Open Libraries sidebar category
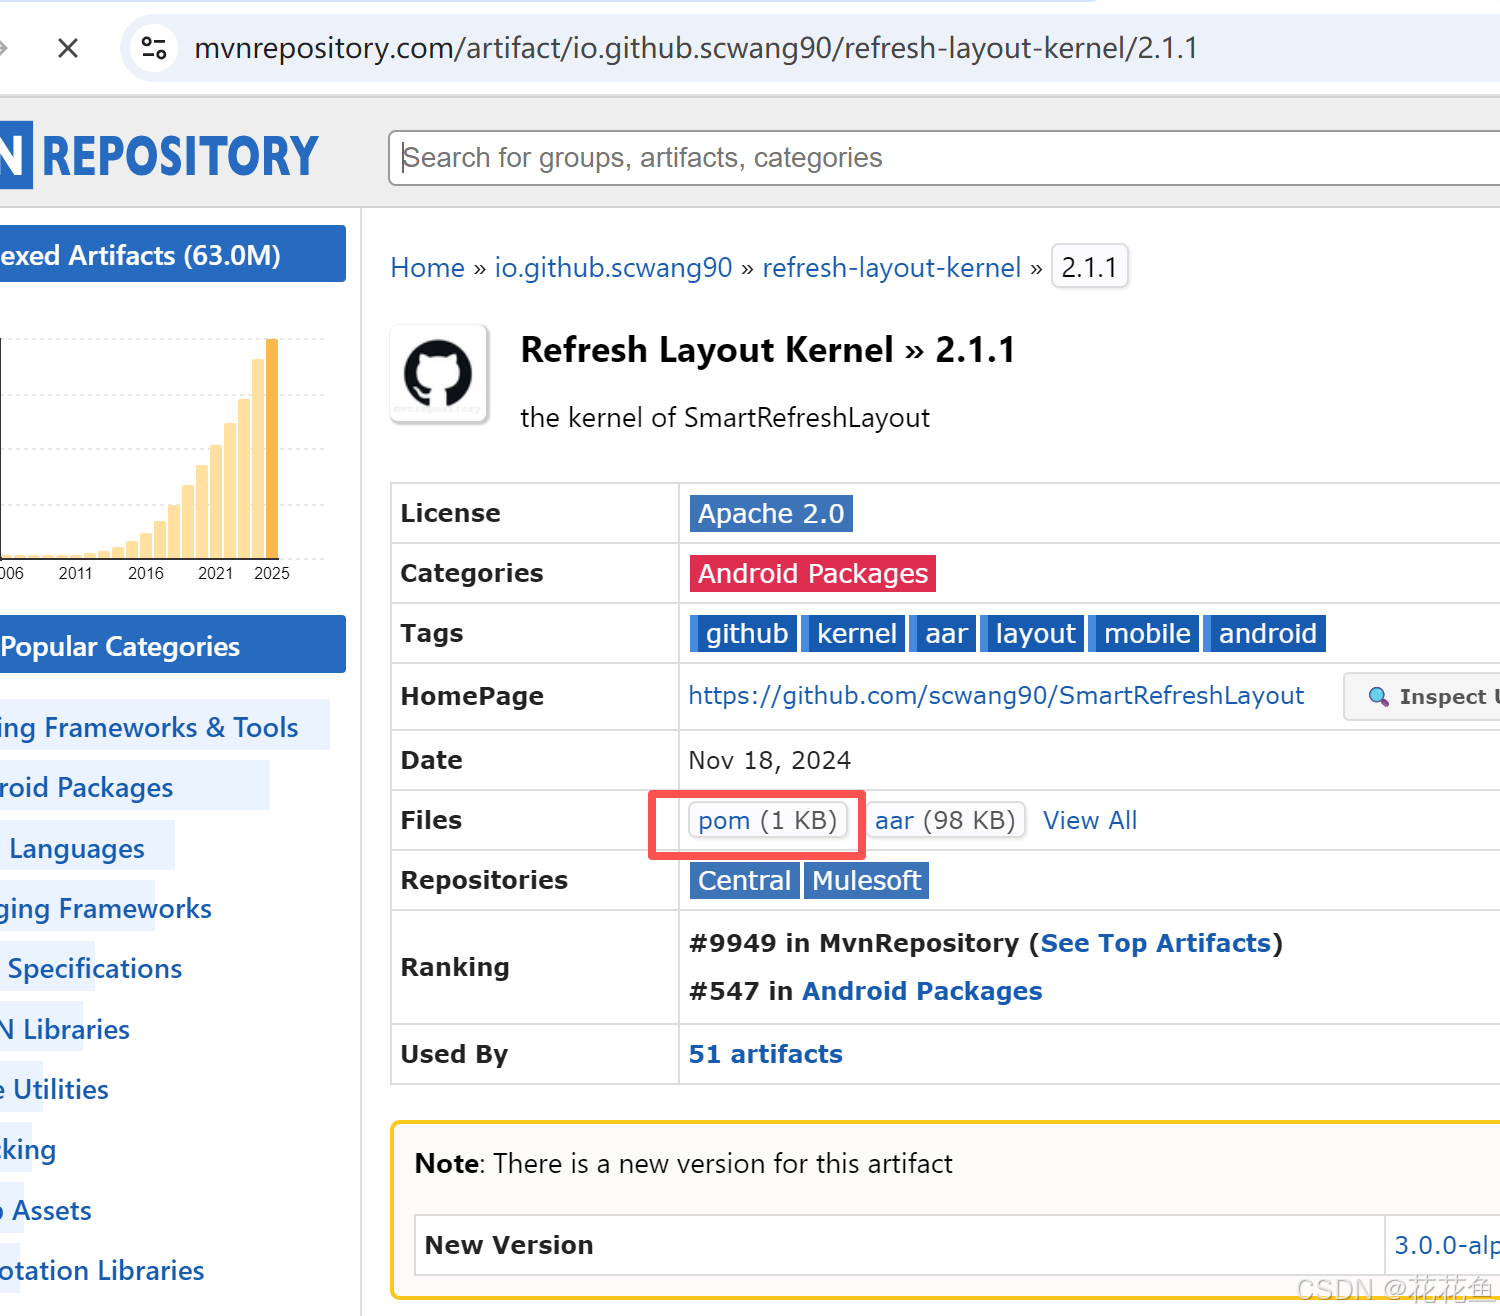Viewport: 1500px width, 1316px height. 65,1029
